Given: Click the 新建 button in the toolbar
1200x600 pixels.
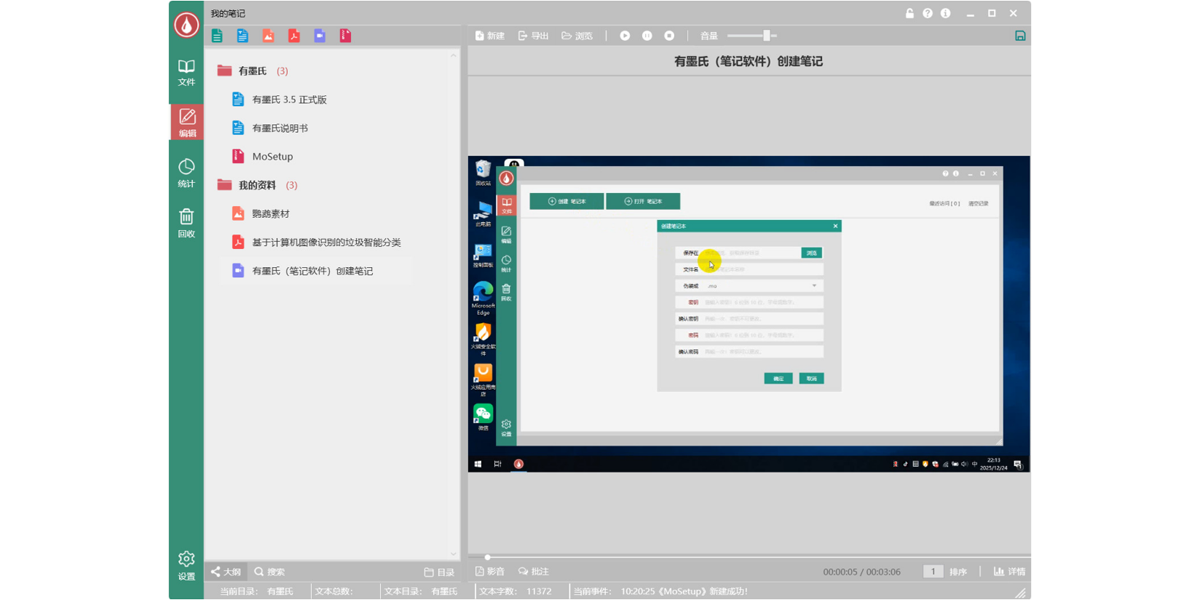Looking at the screenshot, I should [490, 36].
